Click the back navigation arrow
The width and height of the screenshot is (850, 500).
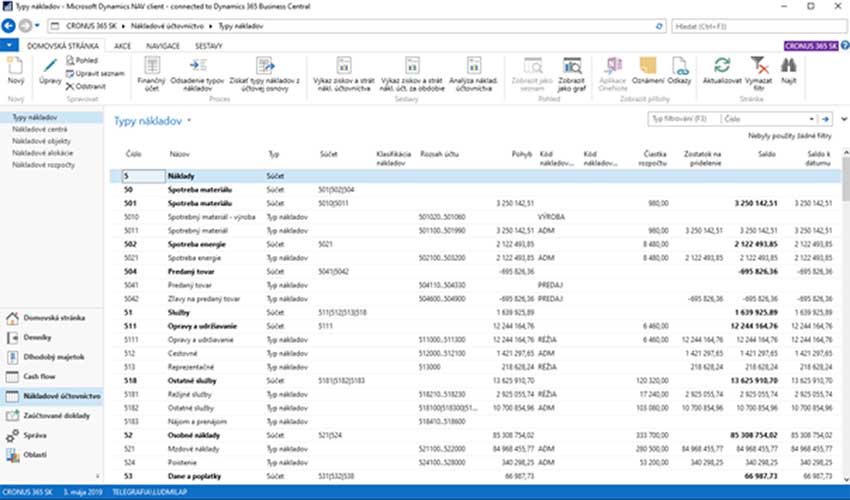click(x=8, y=25)
